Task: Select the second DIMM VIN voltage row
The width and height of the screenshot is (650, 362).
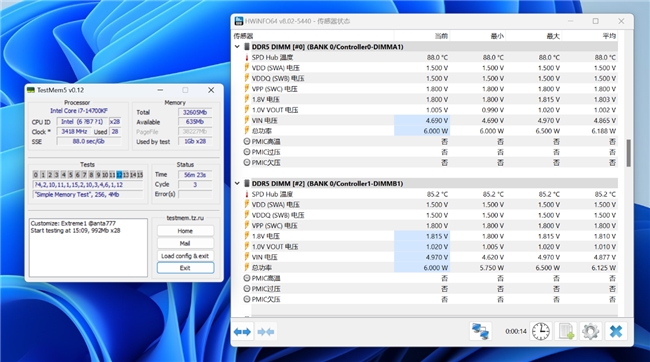Action: (x=430, y=257)
